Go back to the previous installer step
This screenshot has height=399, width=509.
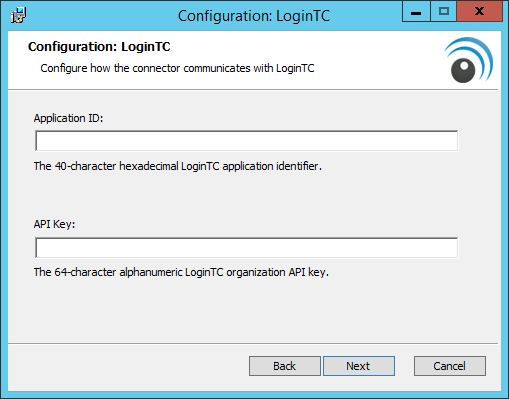[x=285, y=366]
